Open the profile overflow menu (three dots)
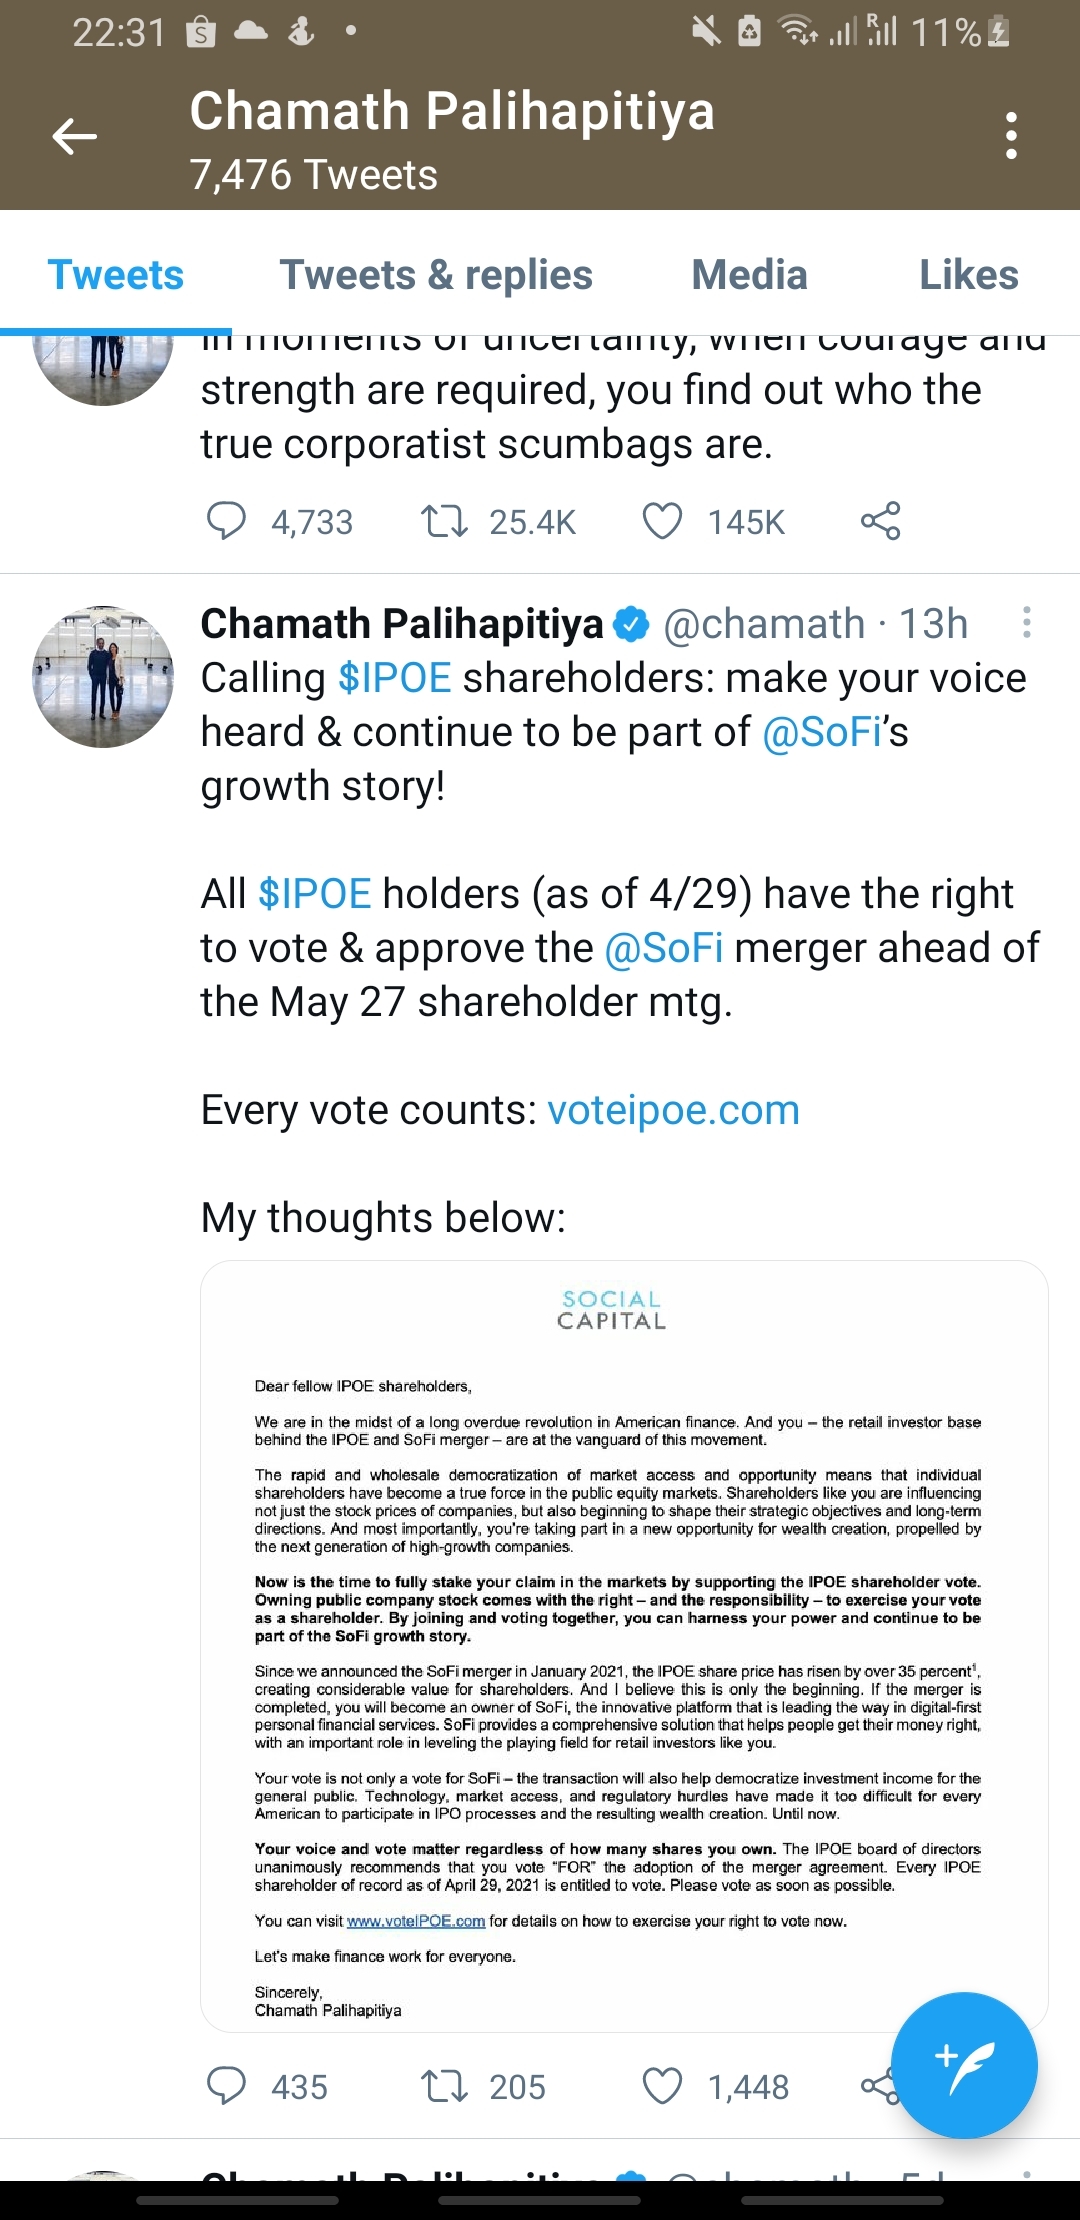Viewport: 1080px width, 2220px height. tap(1011, 136)
